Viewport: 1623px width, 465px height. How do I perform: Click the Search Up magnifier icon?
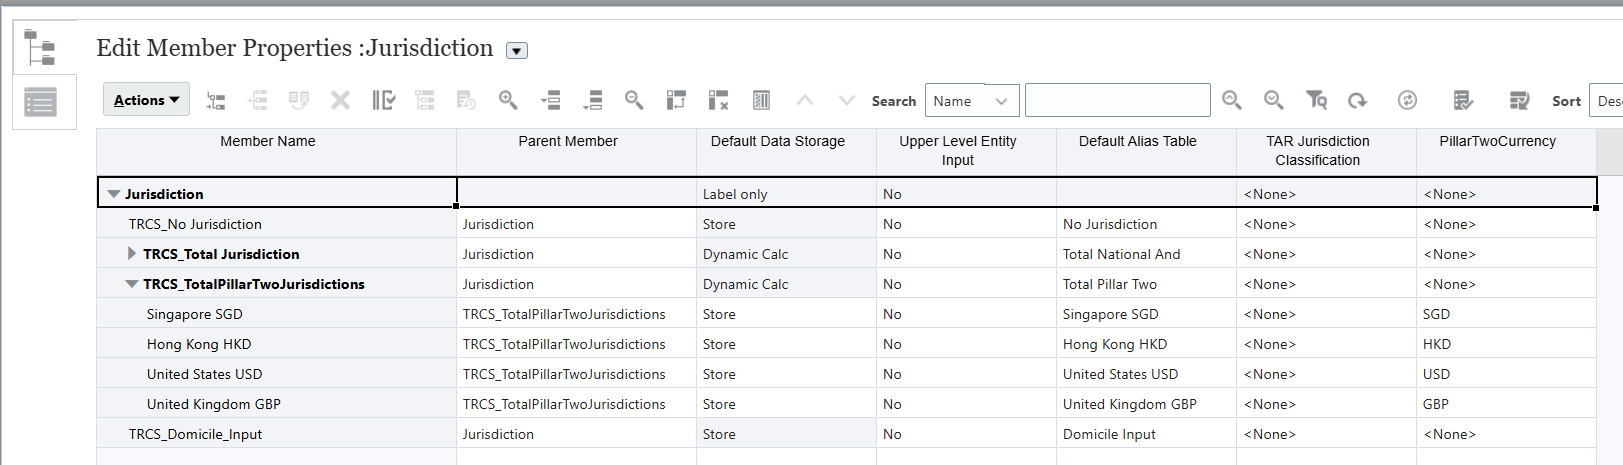1232,100
